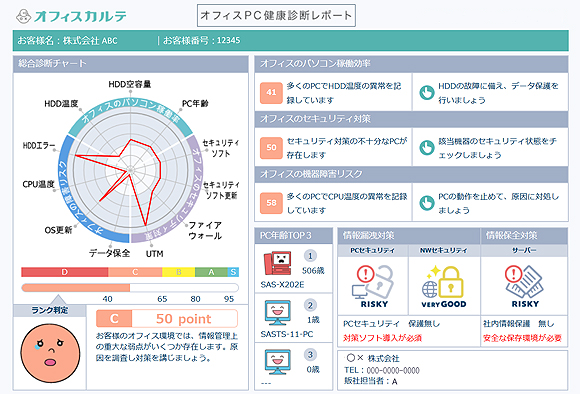Click the お客様名 株式会社 ABC text
This screenshot has height=394, width=580.
(67, 41)
